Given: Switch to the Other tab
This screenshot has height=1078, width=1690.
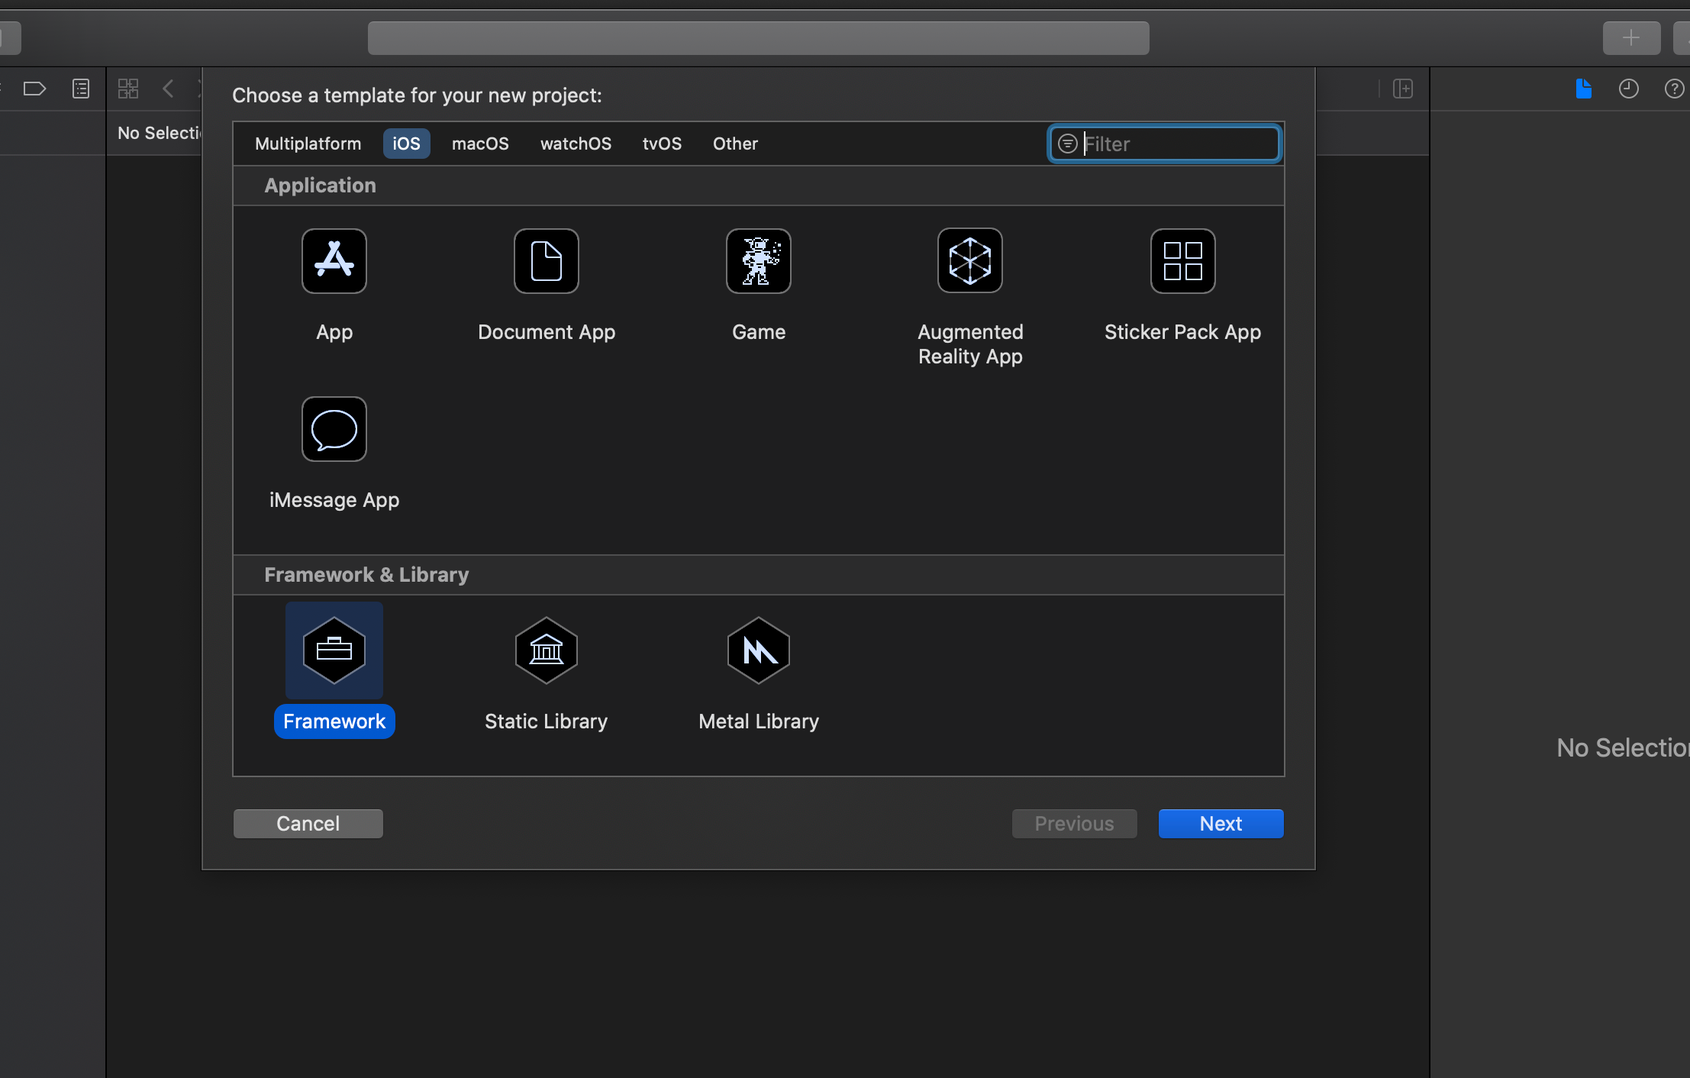Looking at the screenshot, I should pos(735,144).
